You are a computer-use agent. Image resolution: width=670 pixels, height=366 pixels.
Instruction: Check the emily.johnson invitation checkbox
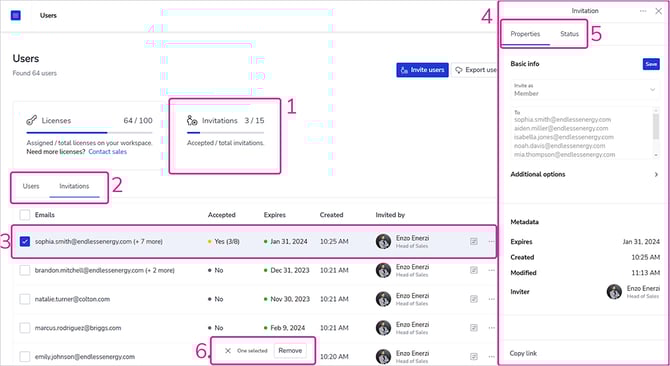click(x=25, y=357)
